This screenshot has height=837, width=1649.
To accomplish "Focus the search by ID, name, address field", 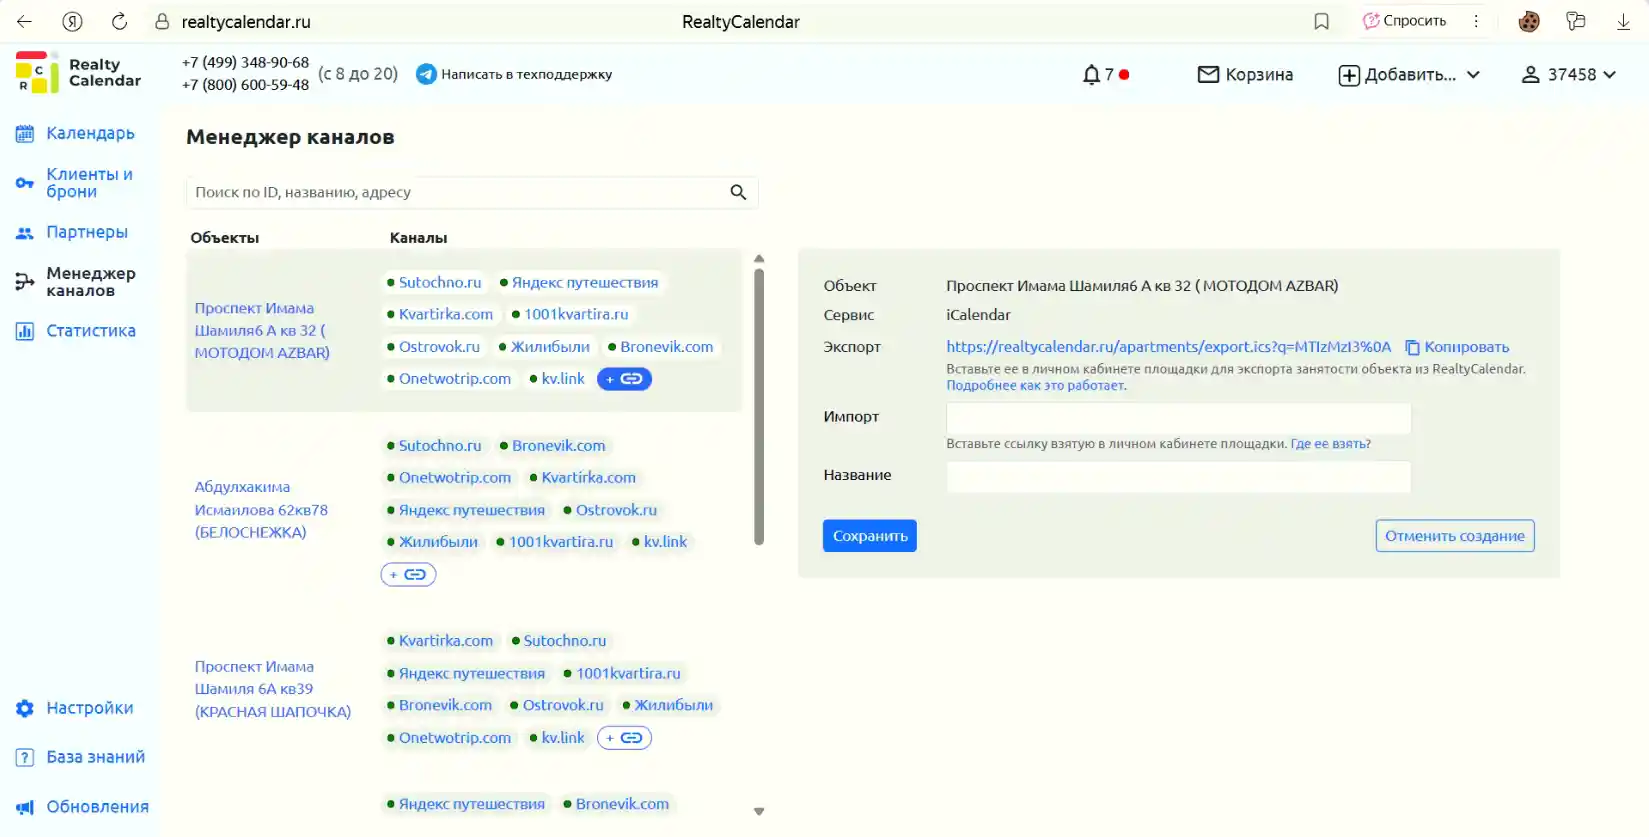I will pyautogui.click(x=460, y=192).
